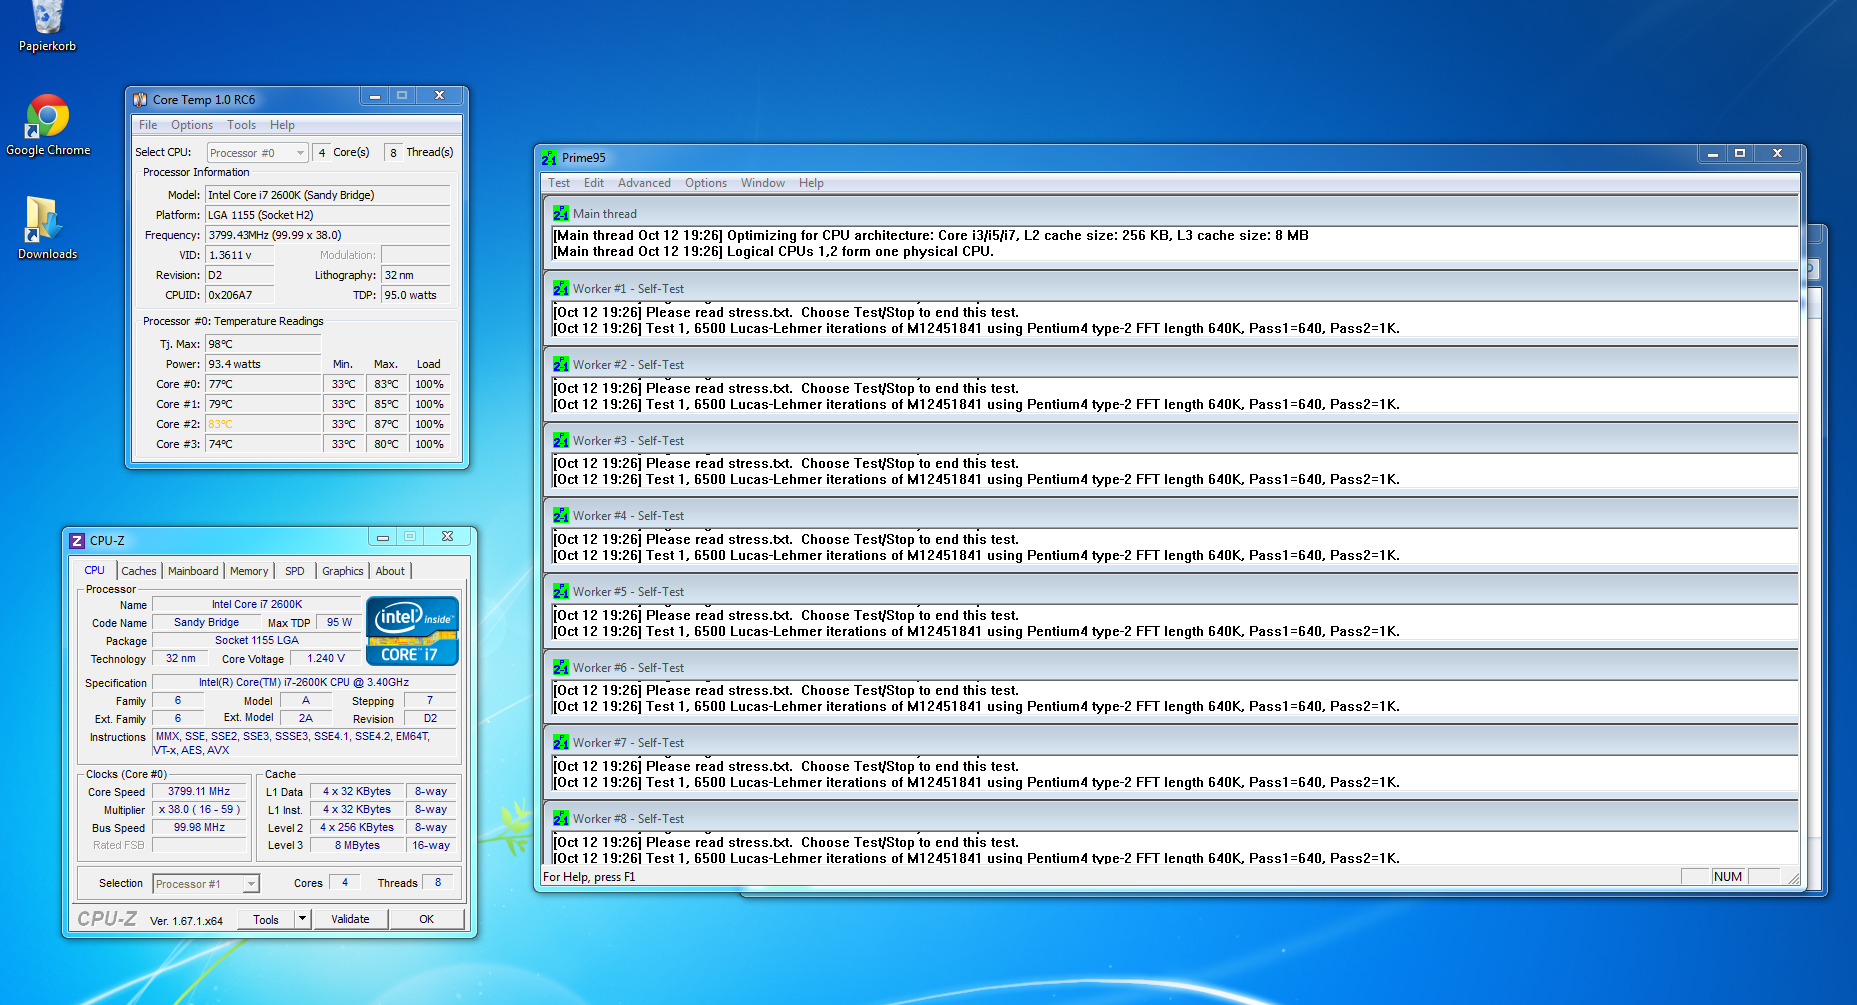Switch to the SPD tab in CPU-Z
The width and height of the screenshot is (1857, 1005).
[295, 571]
